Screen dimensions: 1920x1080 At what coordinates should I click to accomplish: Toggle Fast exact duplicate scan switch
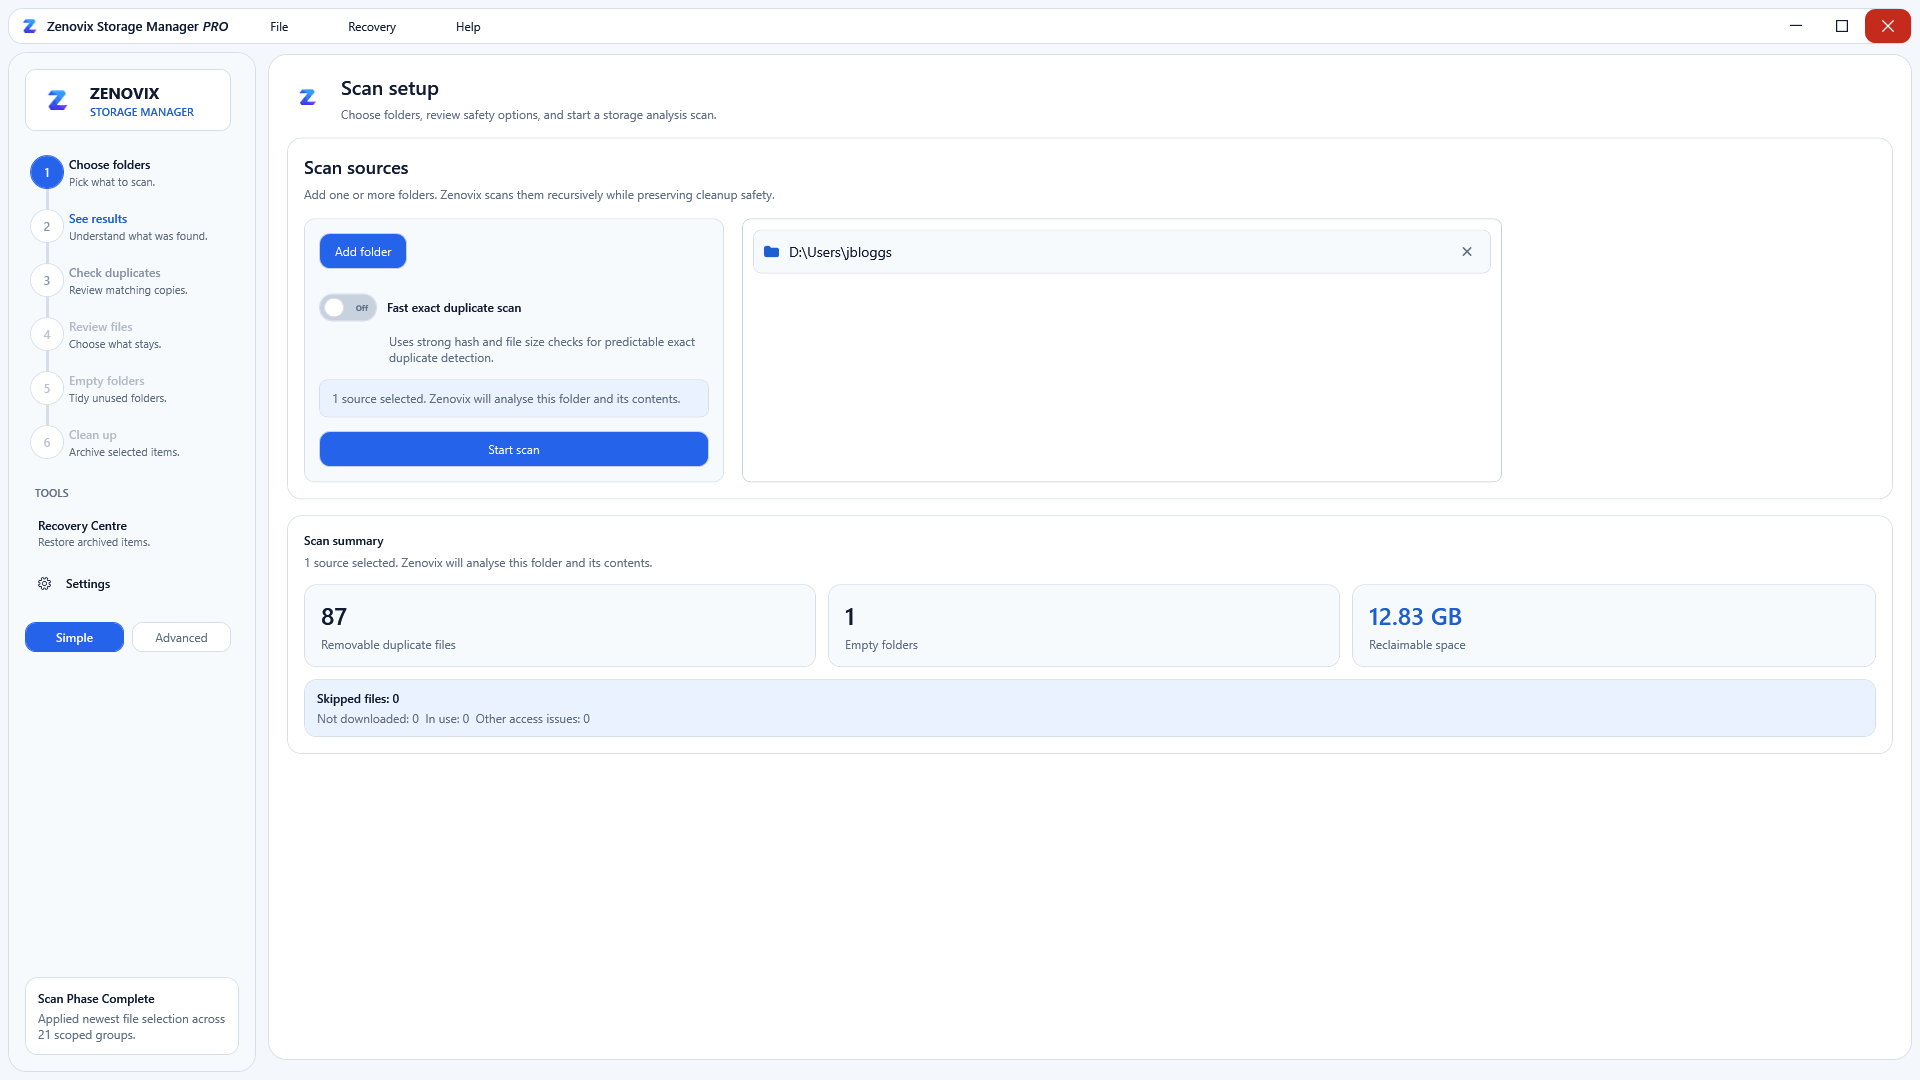(x=348, y=308)
